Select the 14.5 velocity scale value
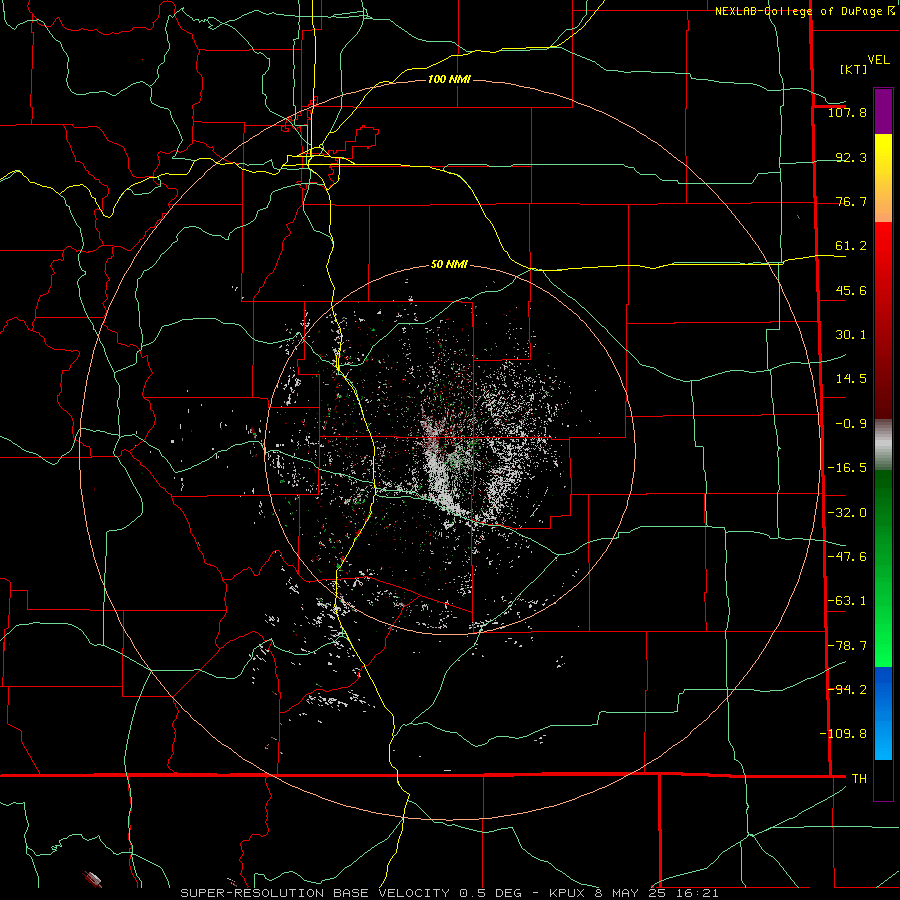The width and height of the screenshot is (900, 900). tap(851, 379)
